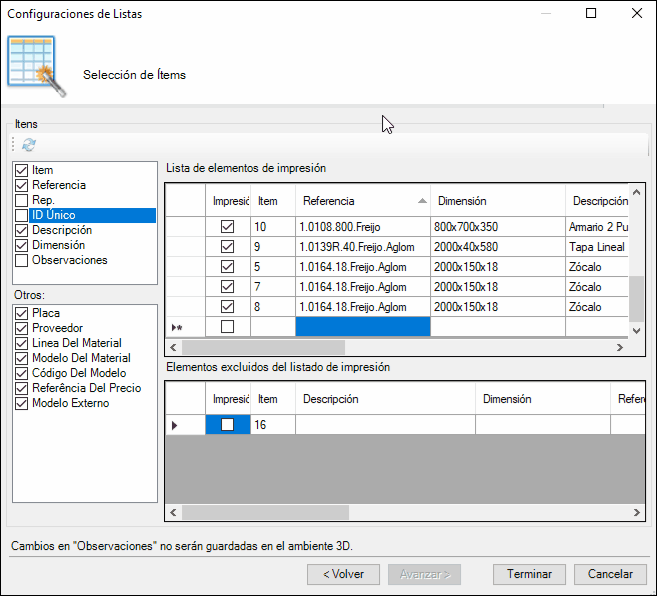
Task: Click right arrow of print list horizontal scrollbar
Action: coord(620,347)
